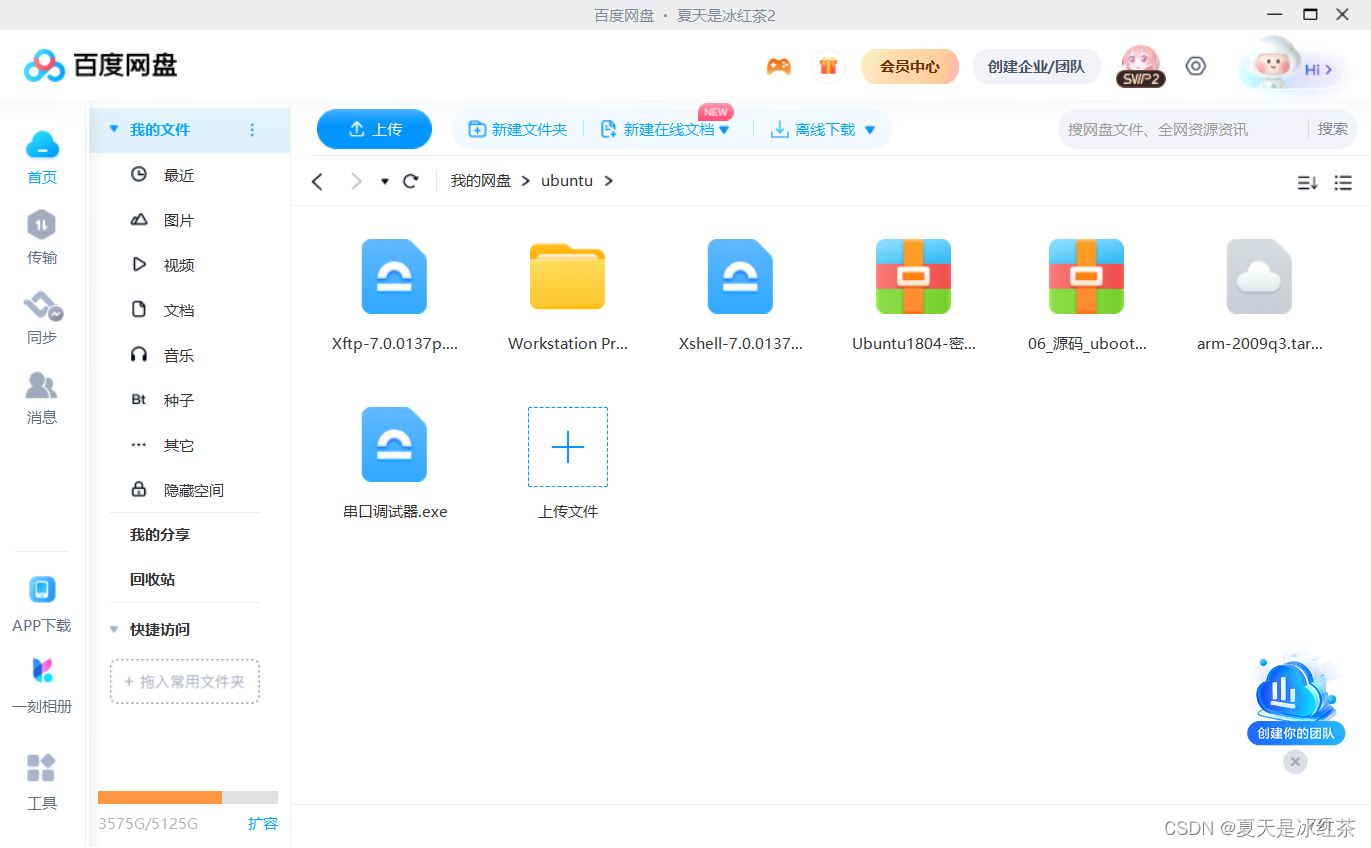The width and height of the screenshot is (1371, 848).
Task: Open the settings hexagon icon
Action: coord(1196,66)
